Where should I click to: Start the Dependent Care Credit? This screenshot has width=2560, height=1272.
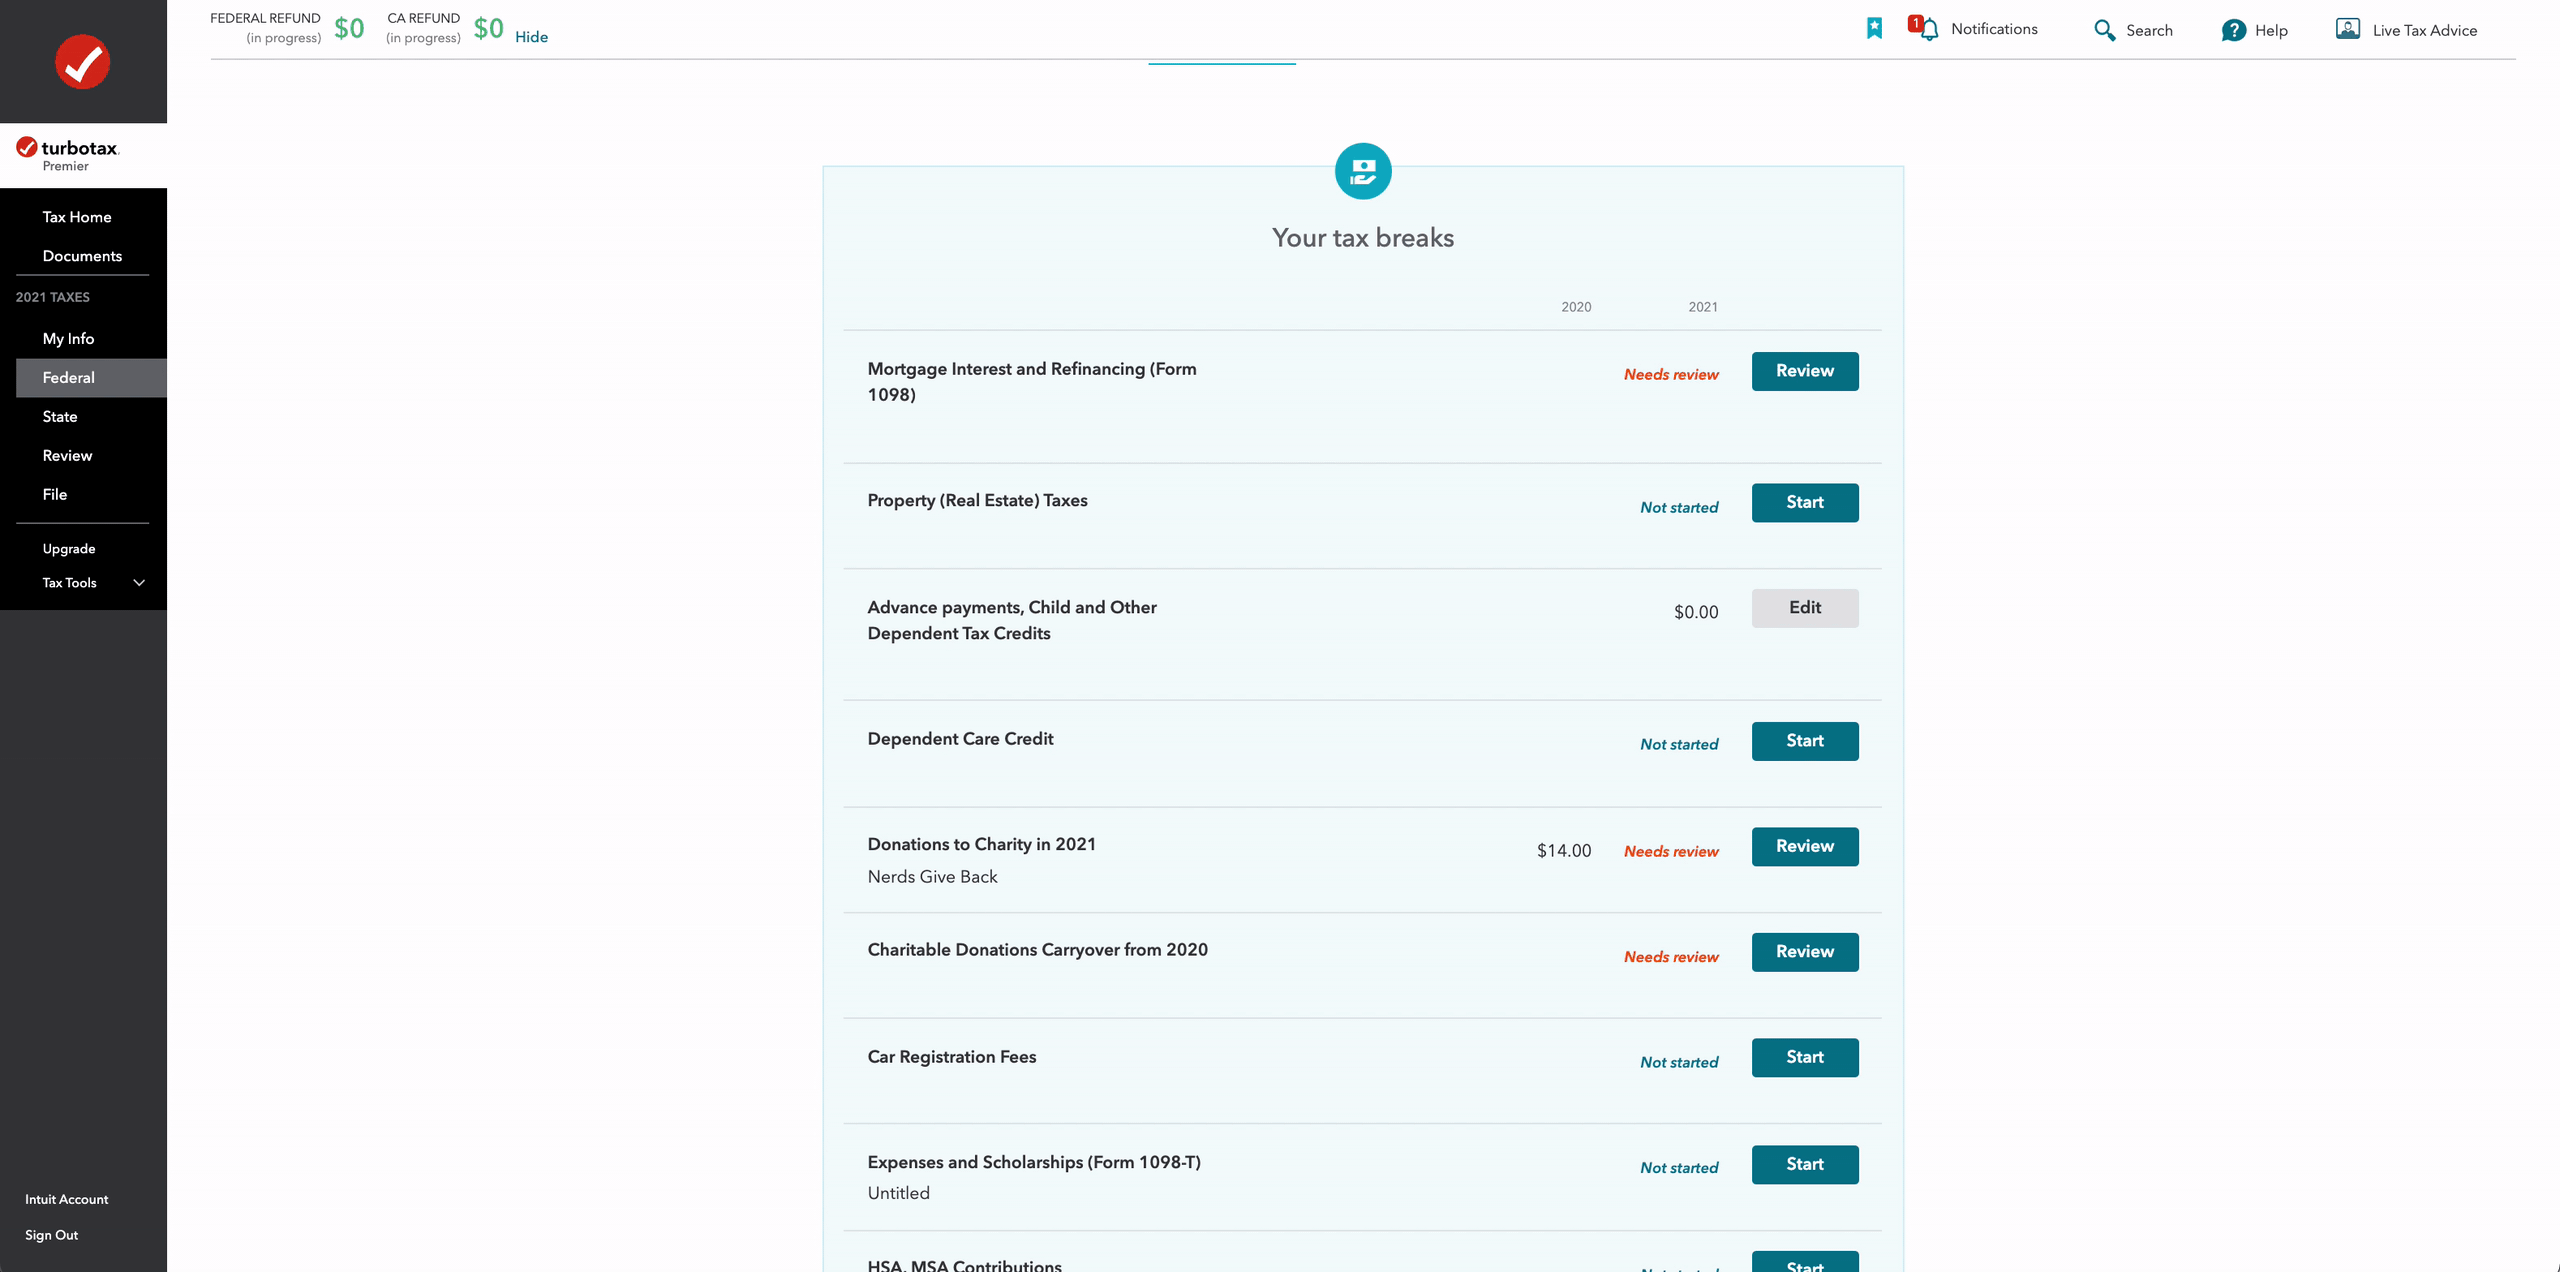(1804, 741)
